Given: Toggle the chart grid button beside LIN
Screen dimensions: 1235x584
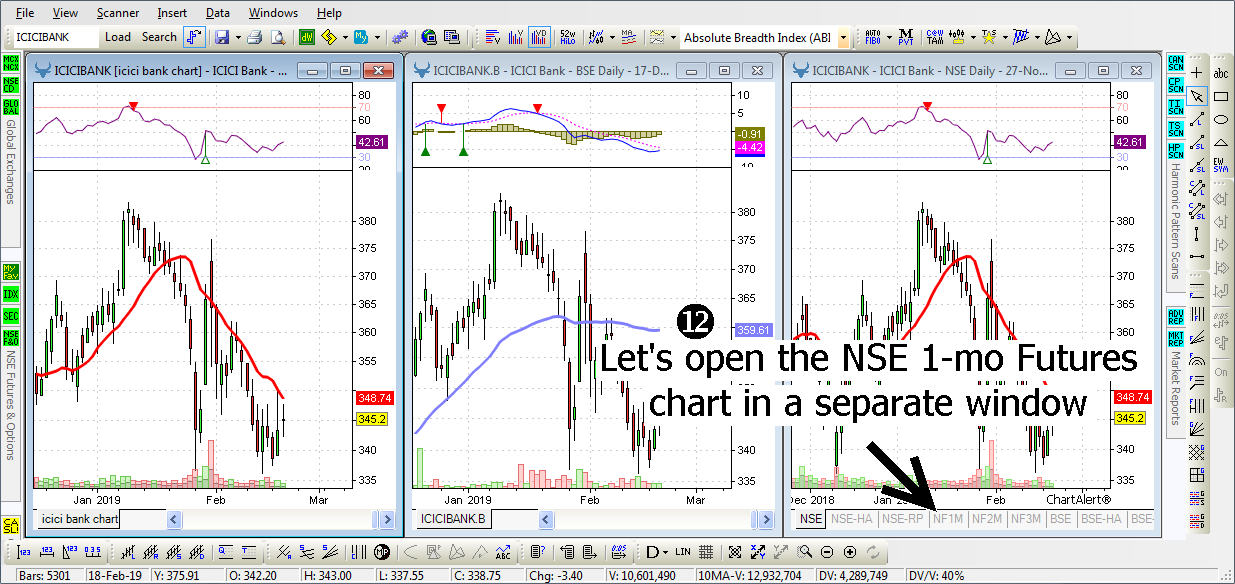Looking at the screenshot, I should click(x=706, y=552).
